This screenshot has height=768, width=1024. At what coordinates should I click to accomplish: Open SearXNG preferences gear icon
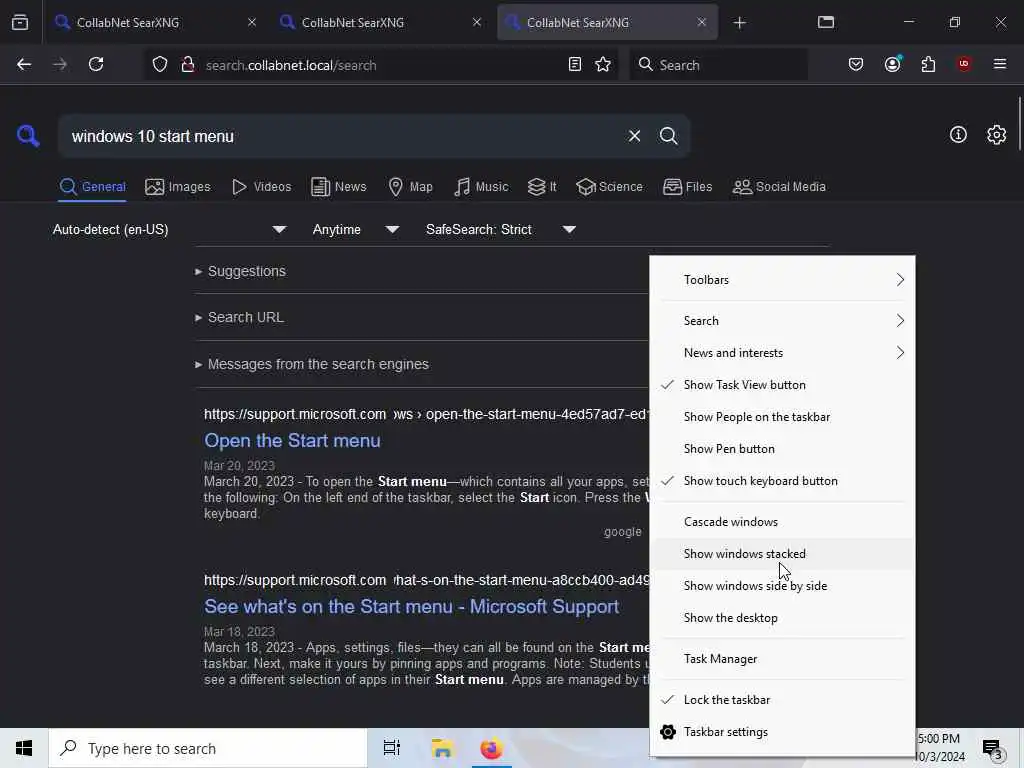tap(996, 135)
